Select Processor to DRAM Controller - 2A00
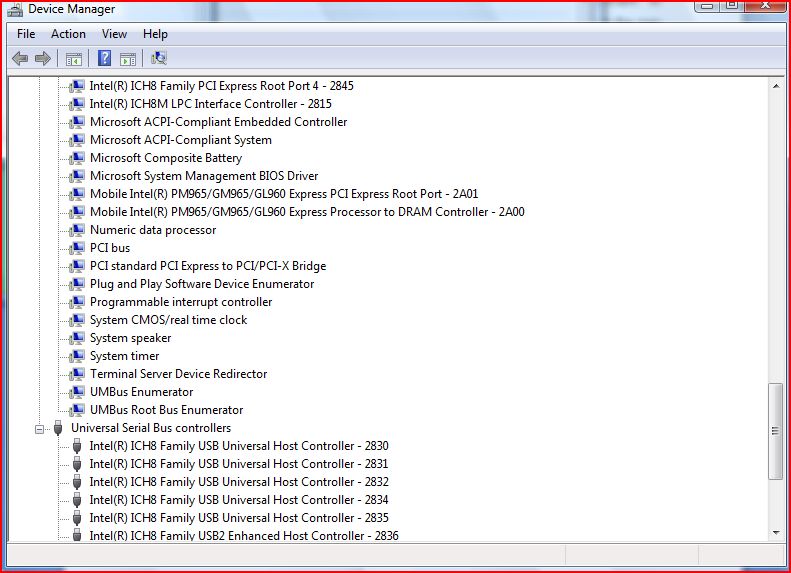Screen dimensions: 791x573 tap(307, 212)
